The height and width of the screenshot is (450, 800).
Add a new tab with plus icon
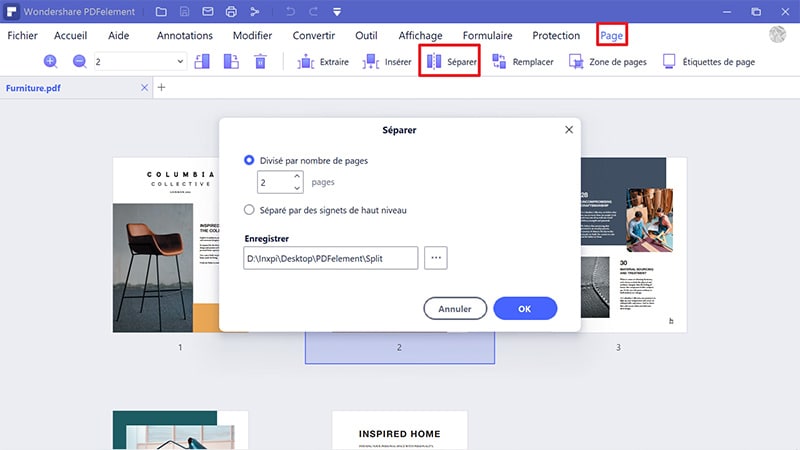click(161, 87)
